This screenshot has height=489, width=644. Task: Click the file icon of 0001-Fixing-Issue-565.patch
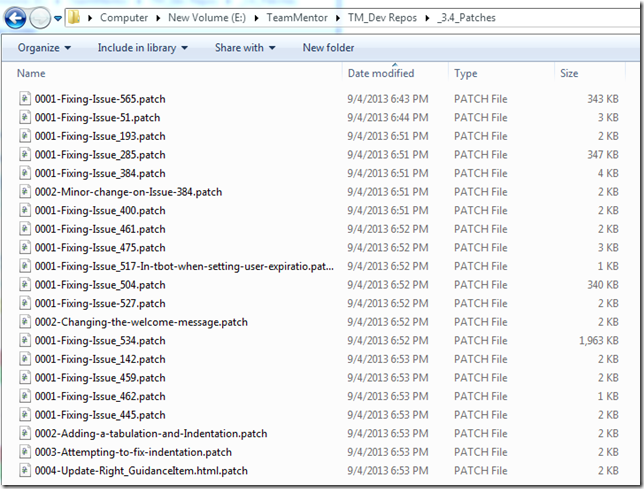(x=25, y=99)
